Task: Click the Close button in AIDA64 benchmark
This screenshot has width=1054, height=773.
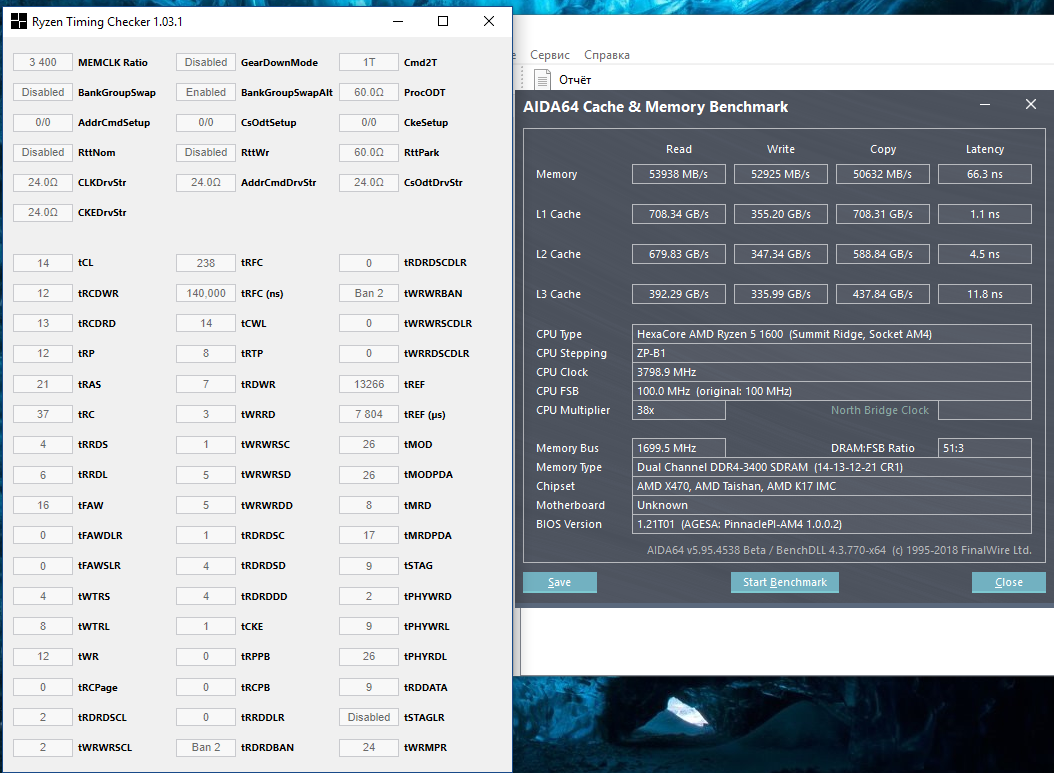Action: pyautogui.click(x=1008, y=582)
